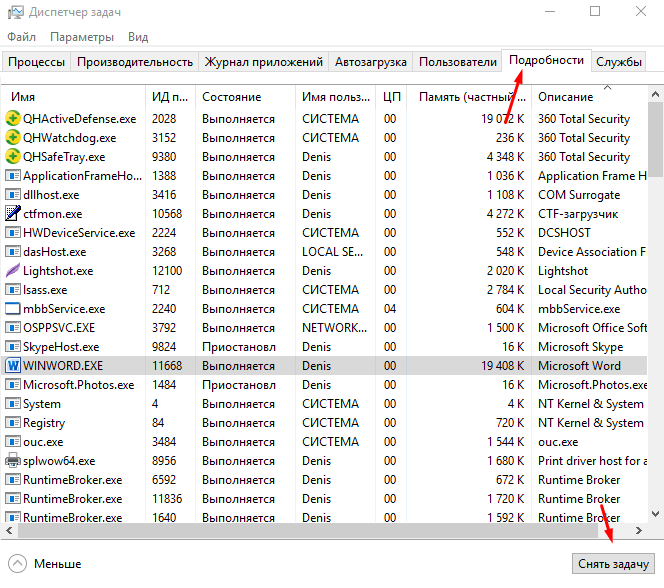Sort by the Память column header
This screenshot has height=588, width=664.
469,97
